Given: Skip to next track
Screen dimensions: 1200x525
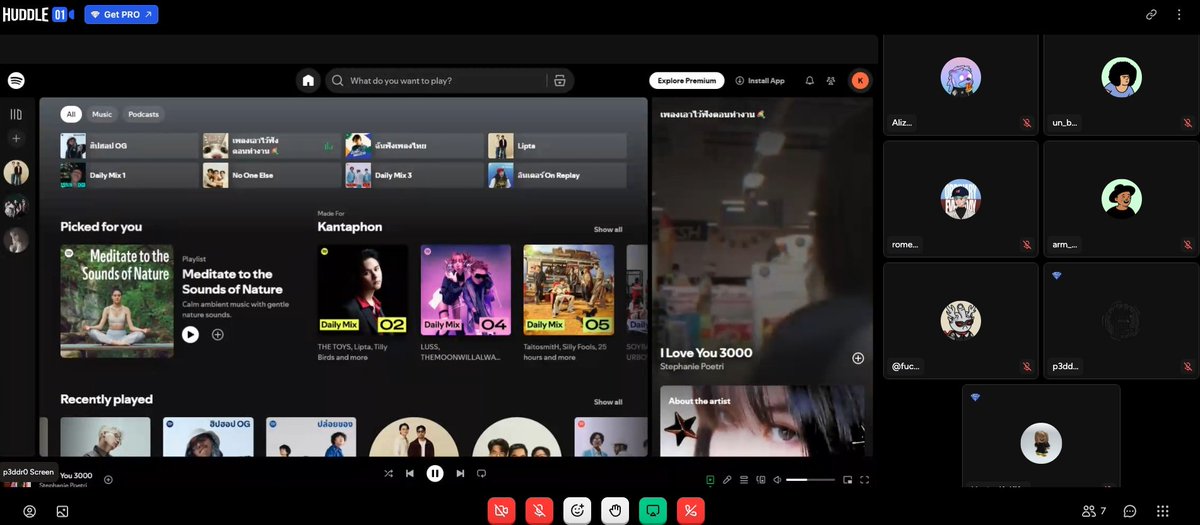Looking at the screenshot, I should [x=460, y=473].
